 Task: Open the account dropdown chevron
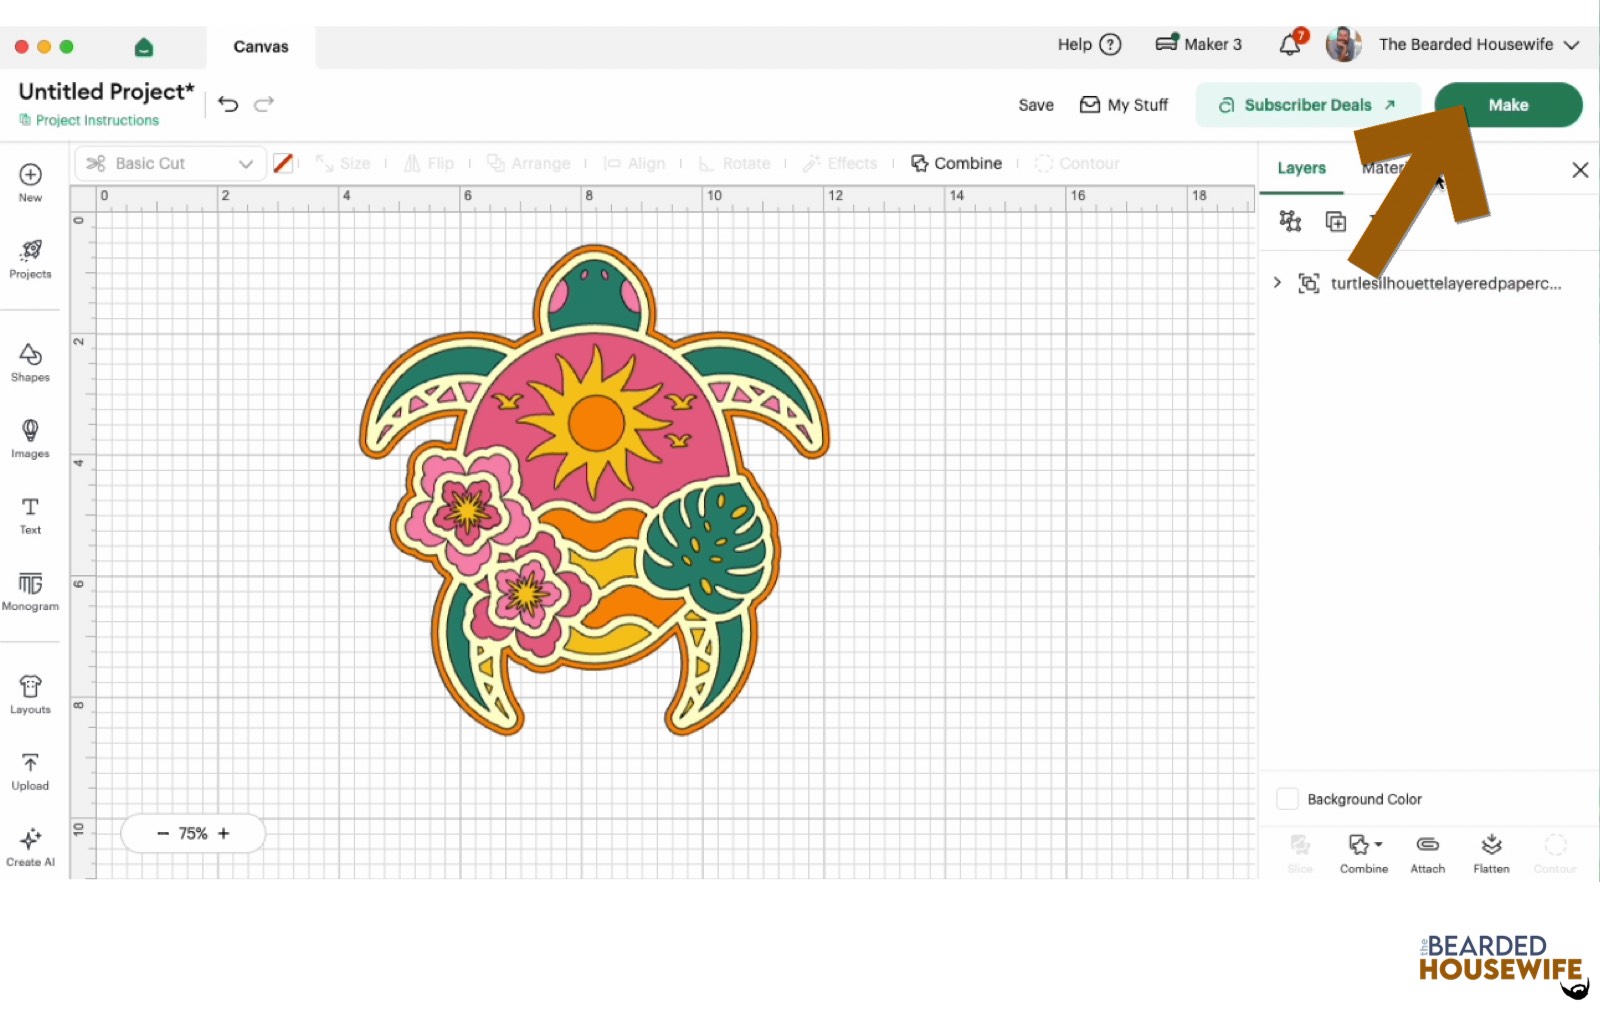pos(1572,45)
